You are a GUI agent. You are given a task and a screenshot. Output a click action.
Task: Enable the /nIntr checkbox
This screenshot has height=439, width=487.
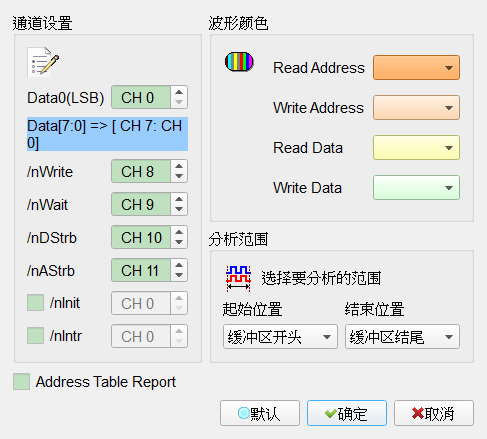pos(35,335)
